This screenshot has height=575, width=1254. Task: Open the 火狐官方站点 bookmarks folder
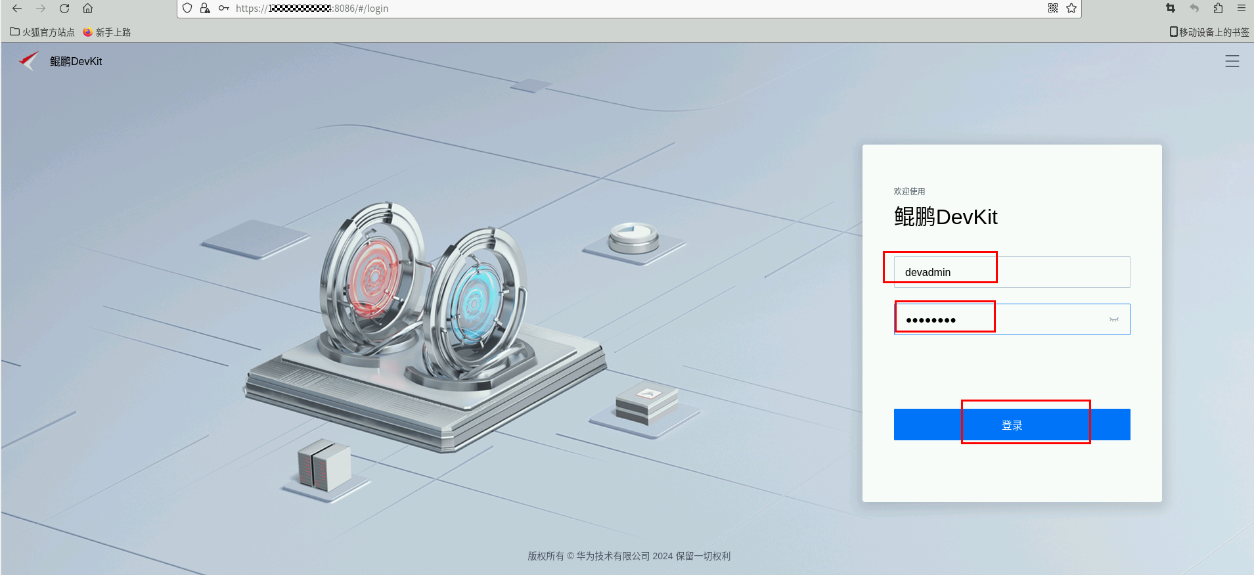[42, 32]
